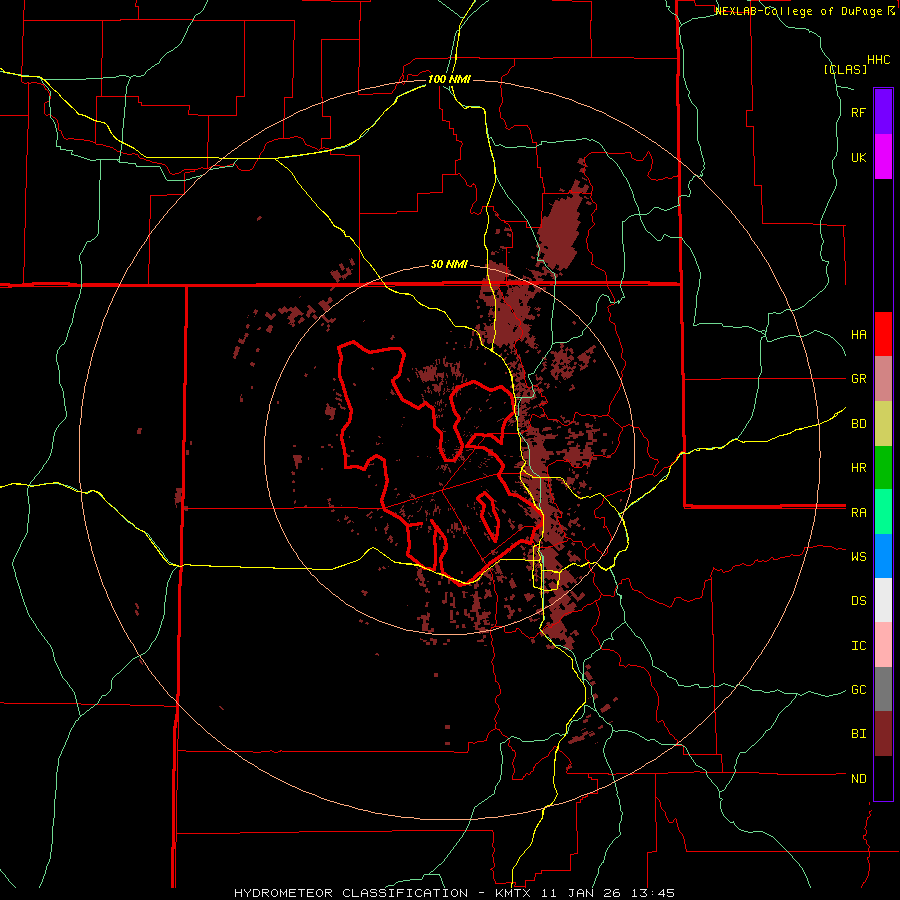This screenshot has height=900, width=900.
Task: Click the UK legend label
Action: 859,157
